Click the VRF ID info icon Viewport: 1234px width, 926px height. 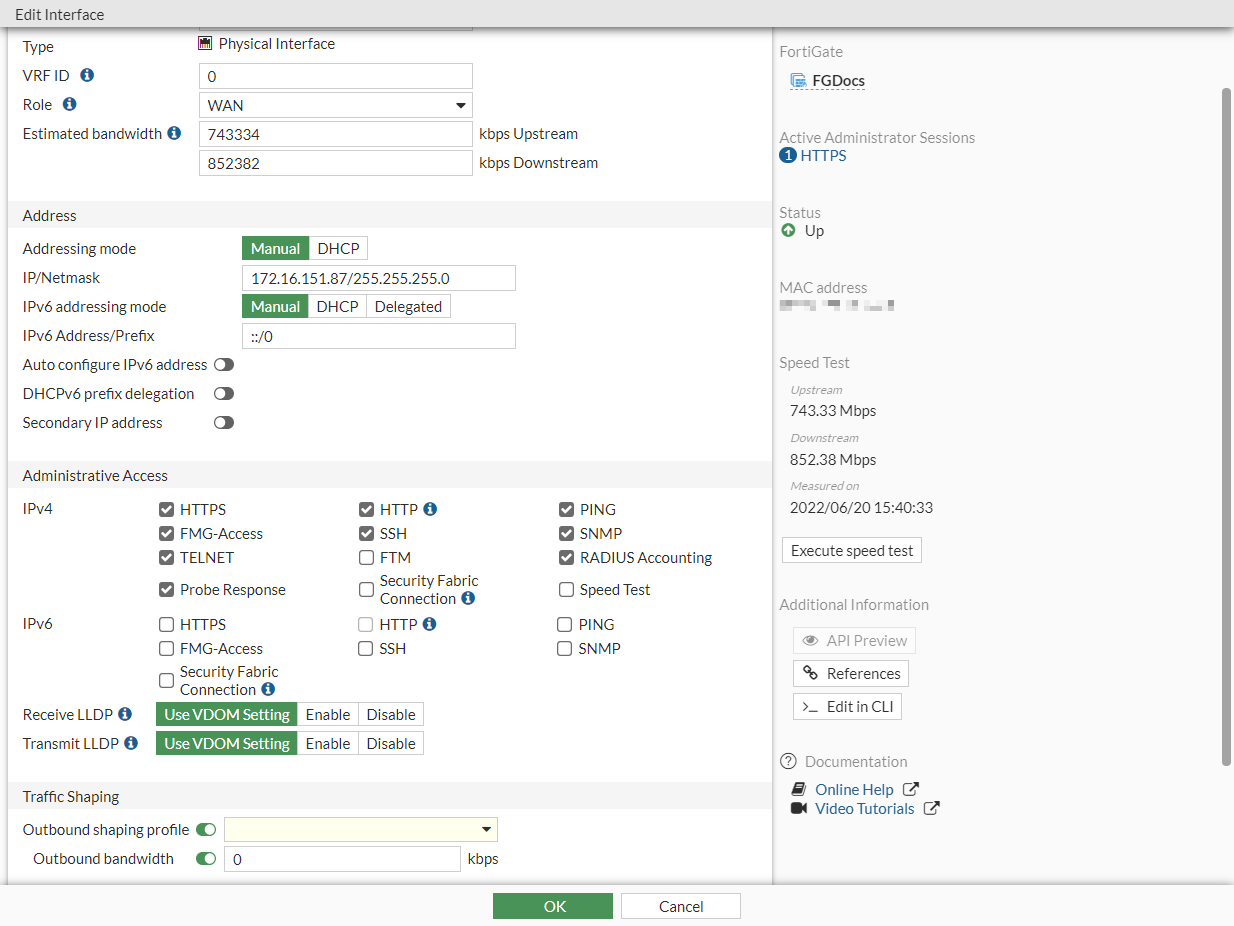[86, 75]
